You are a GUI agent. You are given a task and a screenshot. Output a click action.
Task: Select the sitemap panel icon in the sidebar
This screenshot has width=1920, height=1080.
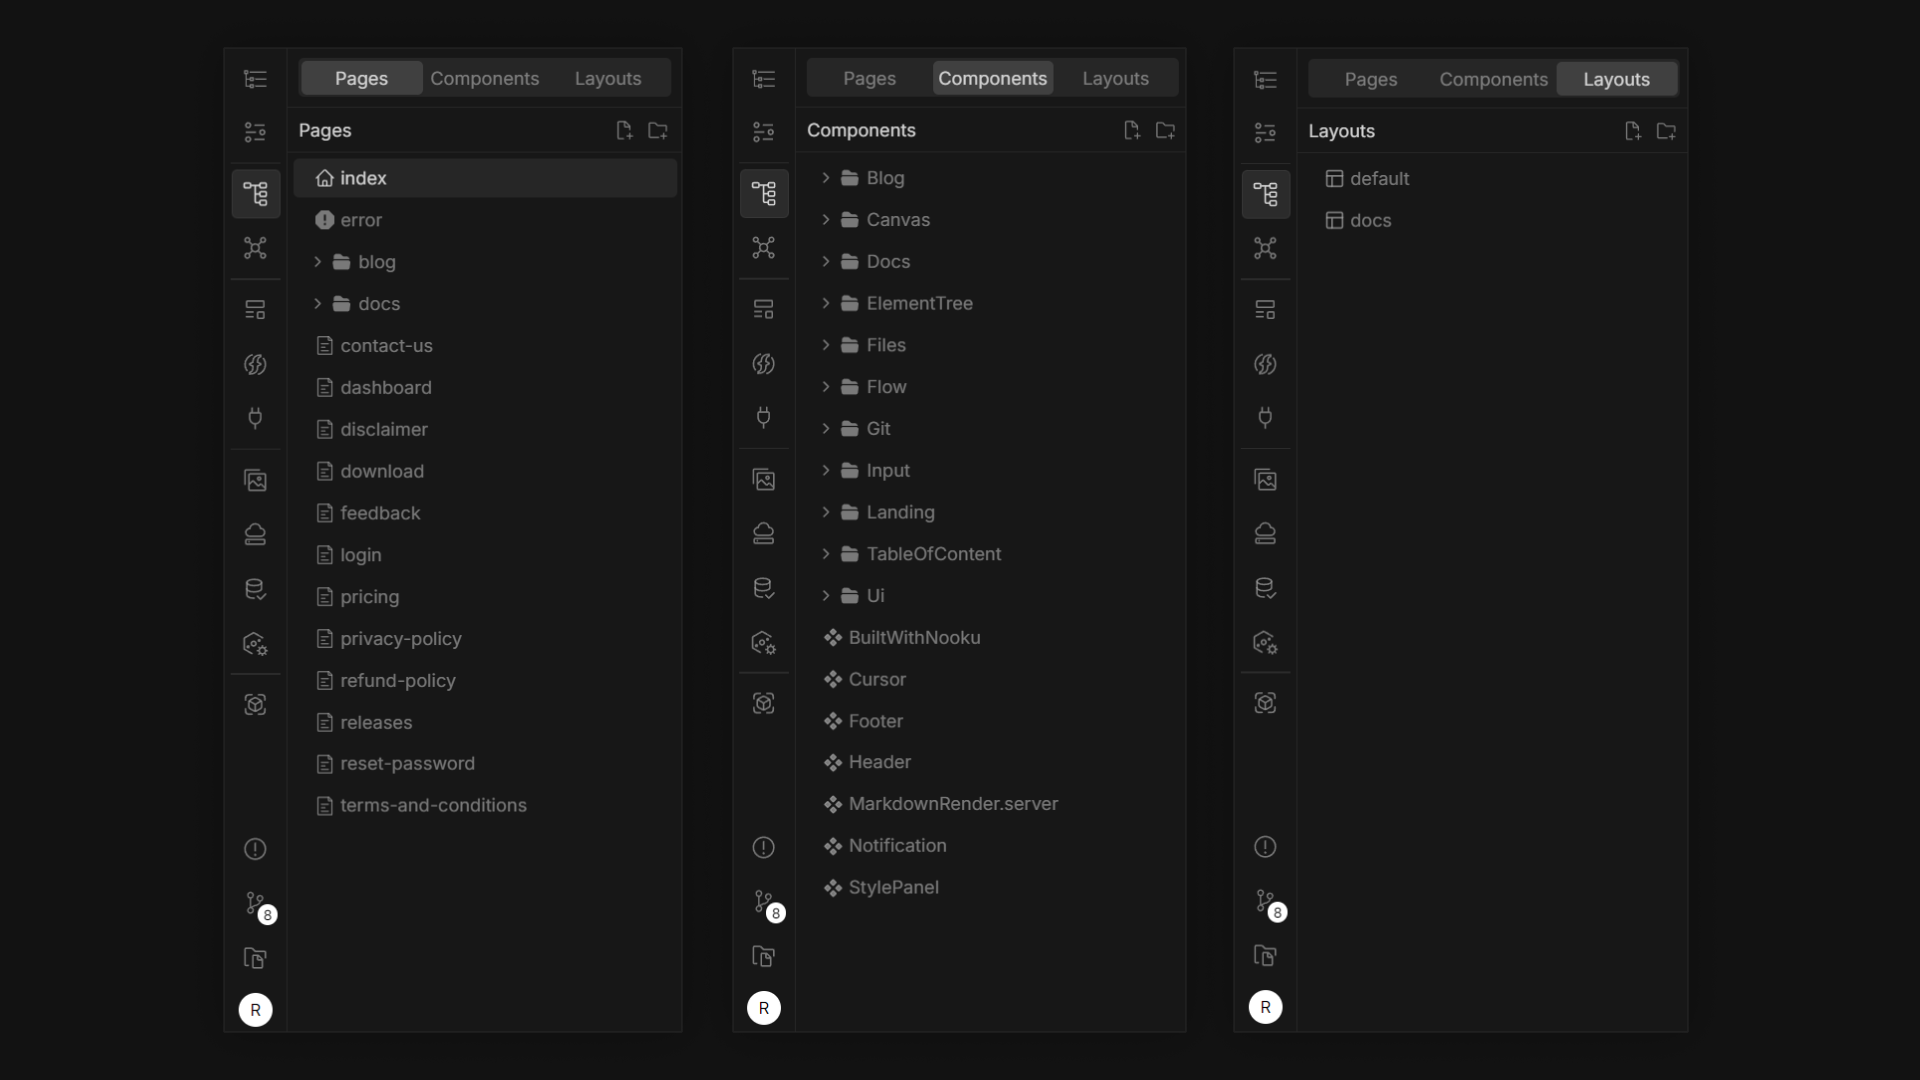[x=256, y=194]
